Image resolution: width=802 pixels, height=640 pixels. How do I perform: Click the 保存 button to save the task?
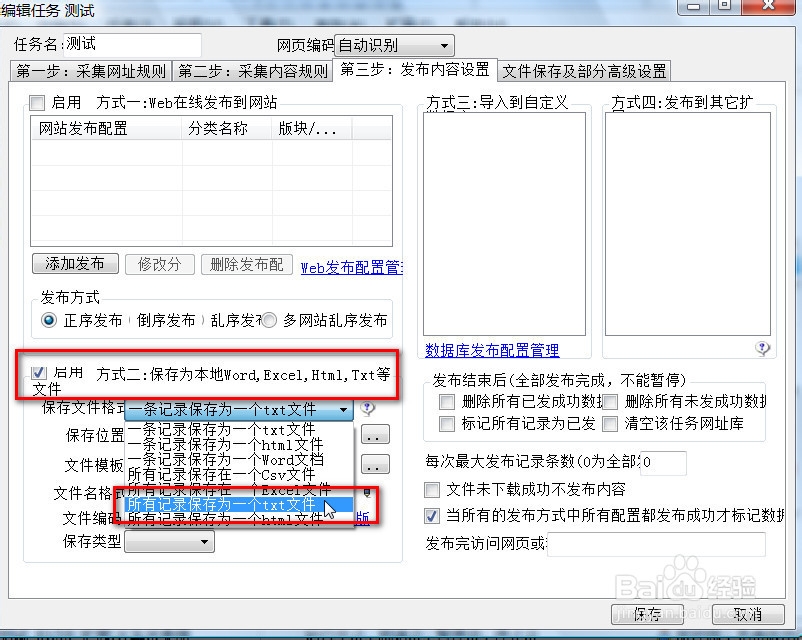646,615
